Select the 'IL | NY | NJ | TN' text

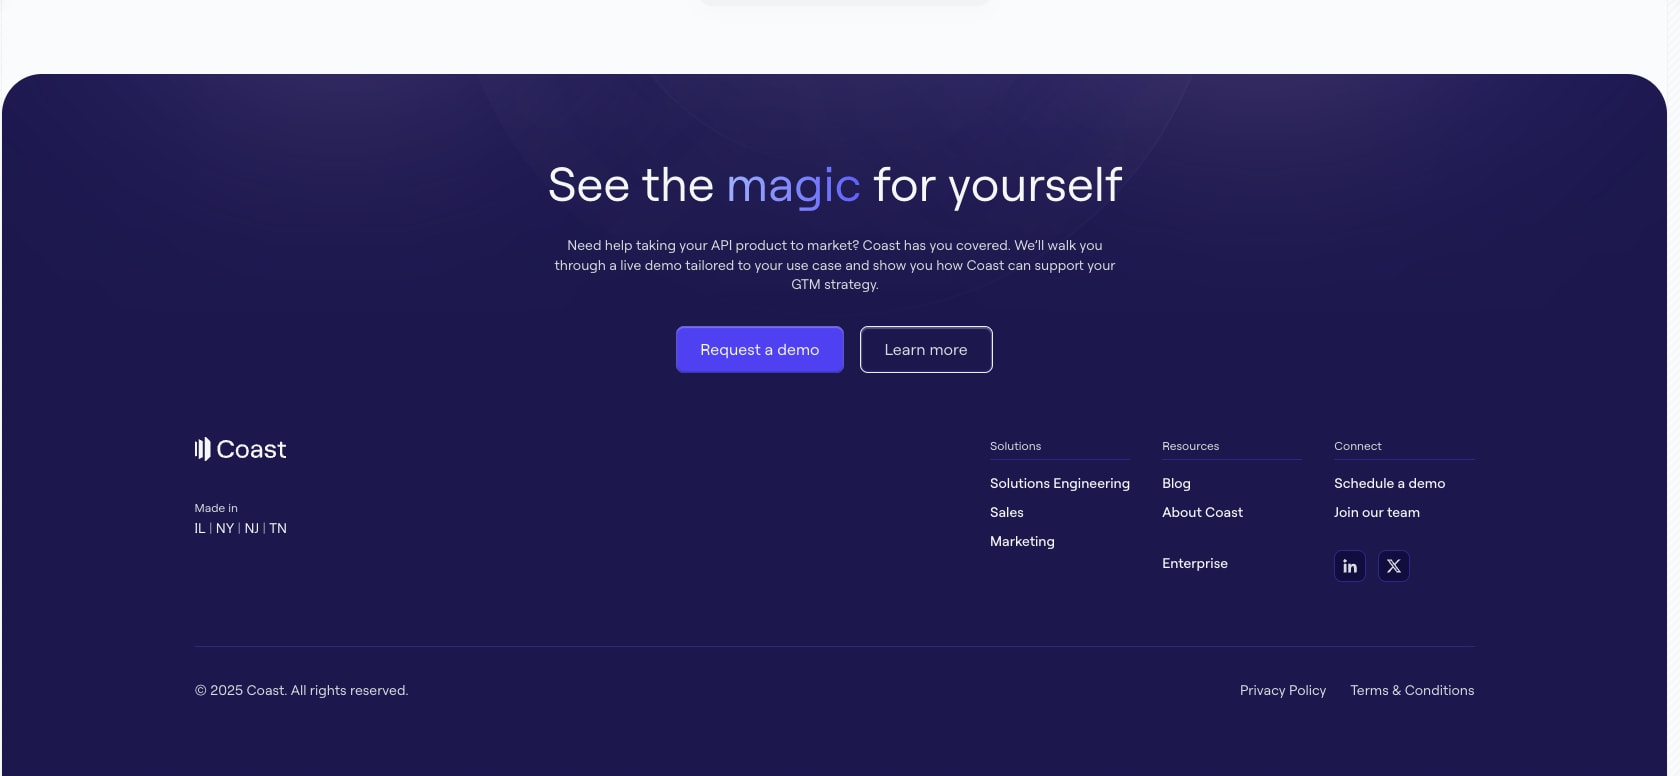pyautogui.click(x=240, y=528)
